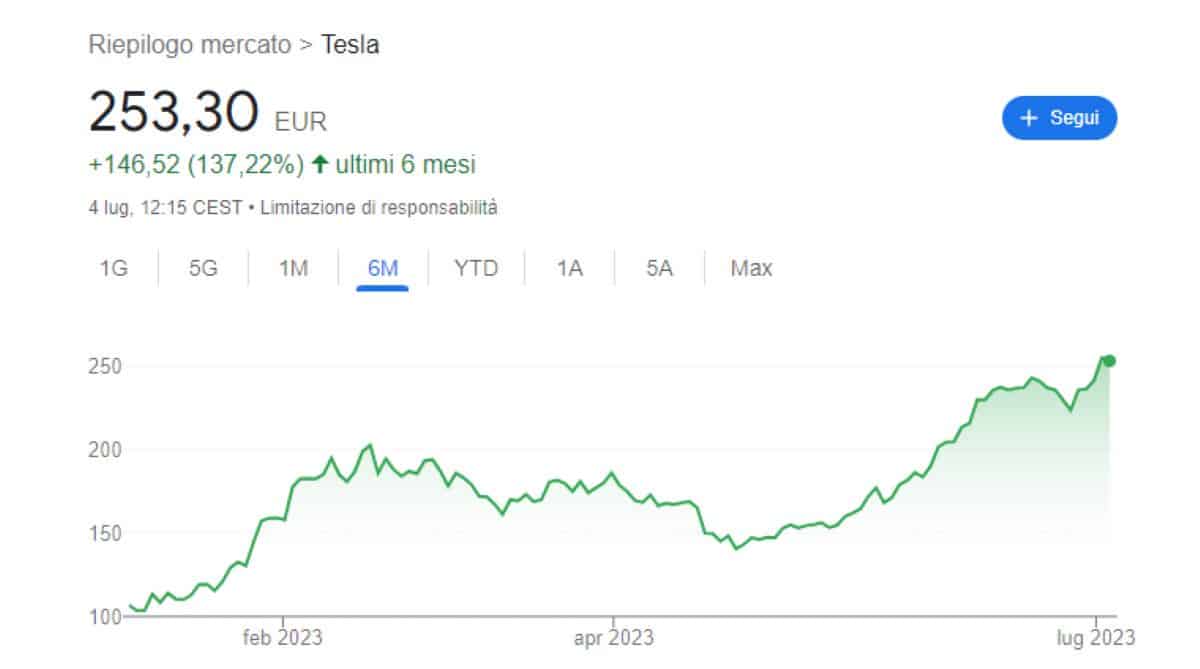Screen dimensions: 1200x669
Task: Display the Max time range
Action: coord(751,268)
